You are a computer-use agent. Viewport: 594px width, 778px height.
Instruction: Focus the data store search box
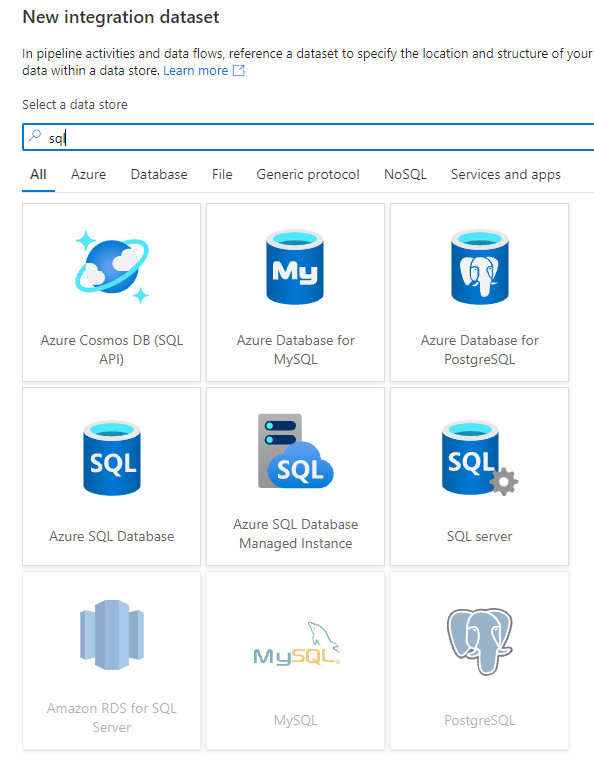(308, 137)
